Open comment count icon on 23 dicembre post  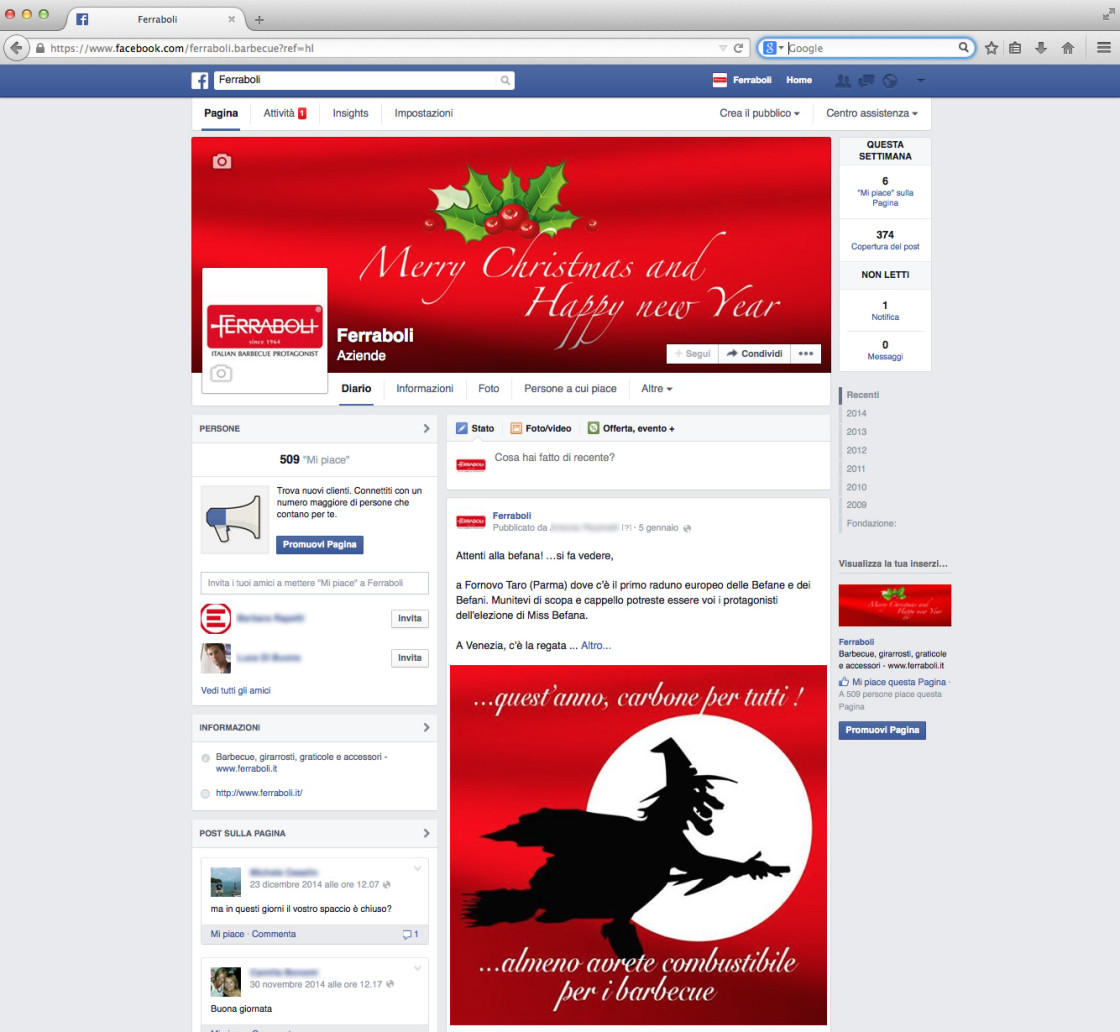pyautogui.click(x=411, y=934)
